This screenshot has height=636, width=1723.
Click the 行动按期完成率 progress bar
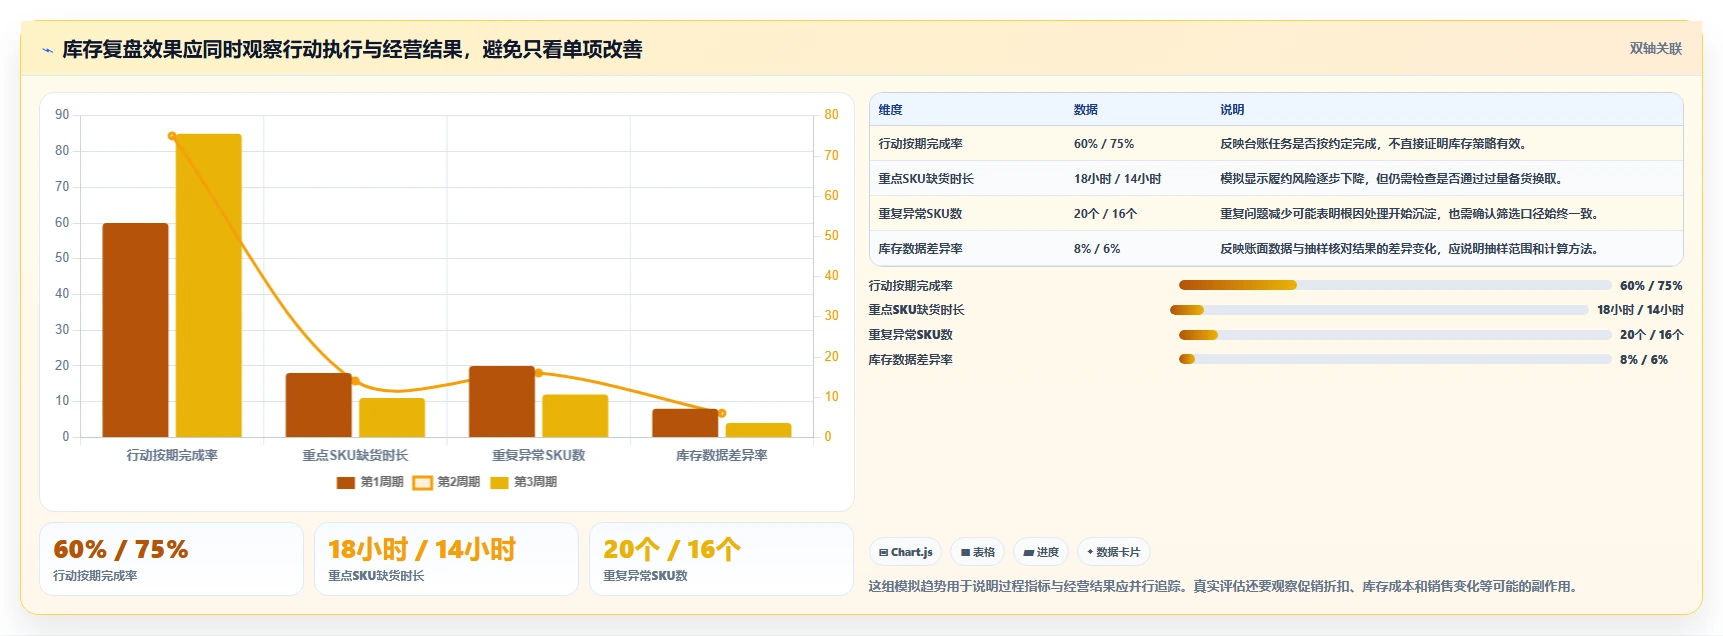pyautogui.click(x=1395, y=285)
